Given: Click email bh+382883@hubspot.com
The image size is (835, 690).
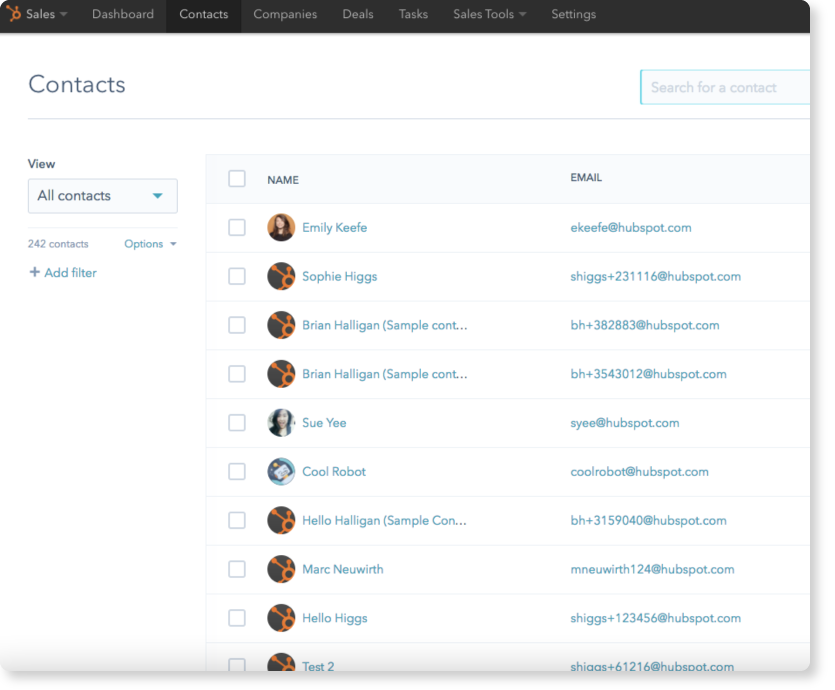Looking at the screenshot, I should coord(645,325).
